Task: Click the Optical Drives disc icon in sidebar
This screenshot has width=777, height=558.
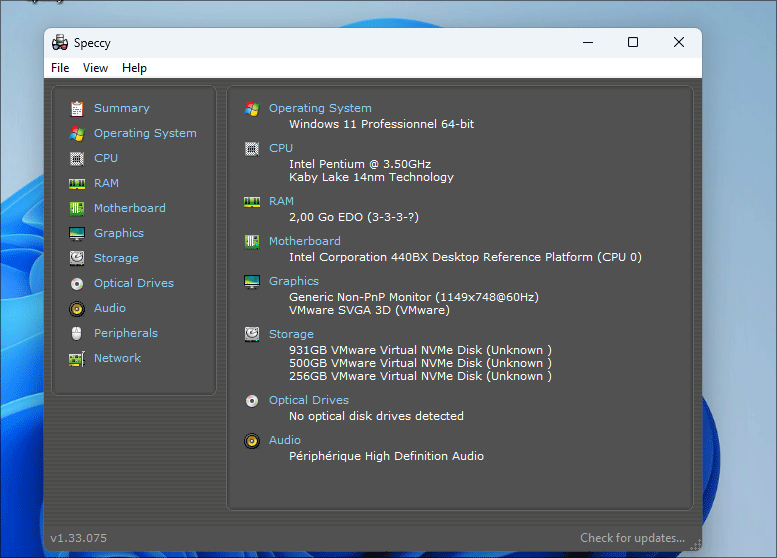Action: (x=77, y=283)
